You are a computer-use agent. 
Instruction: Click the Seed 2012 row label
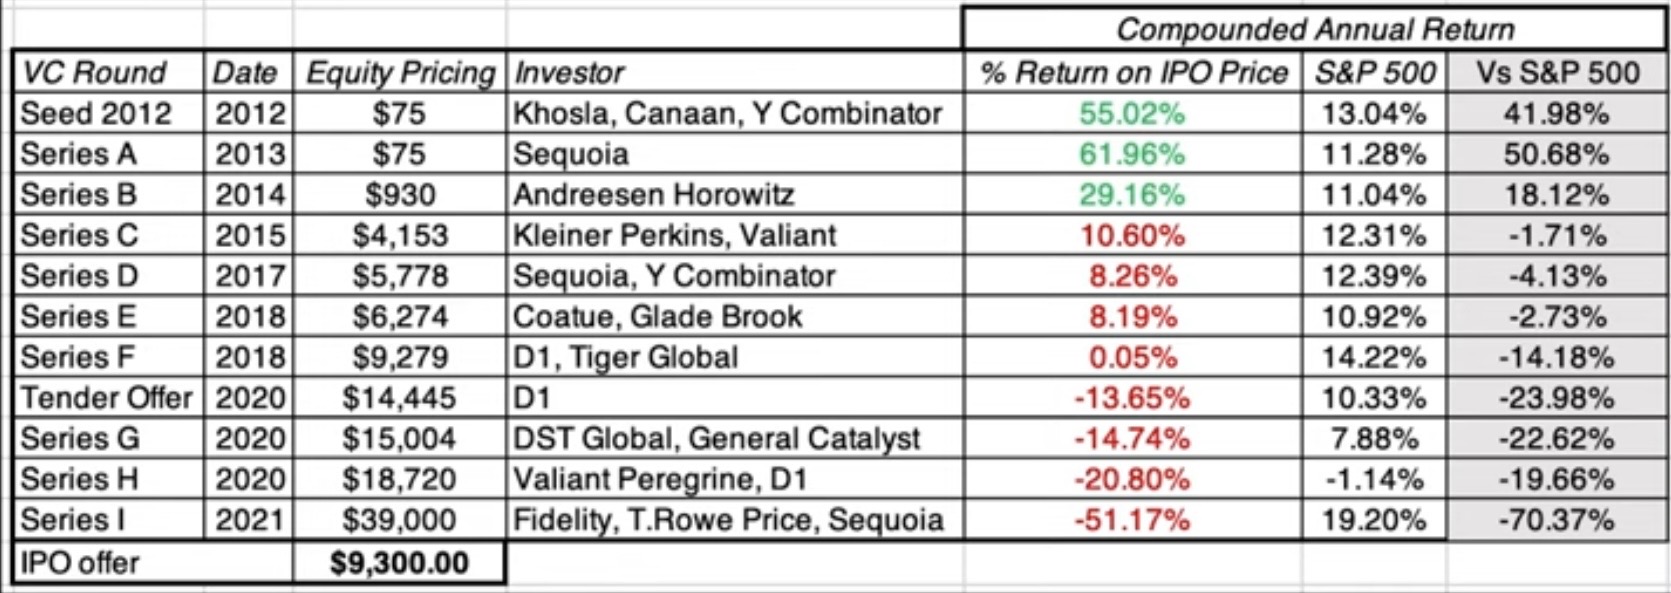[96, 113]
